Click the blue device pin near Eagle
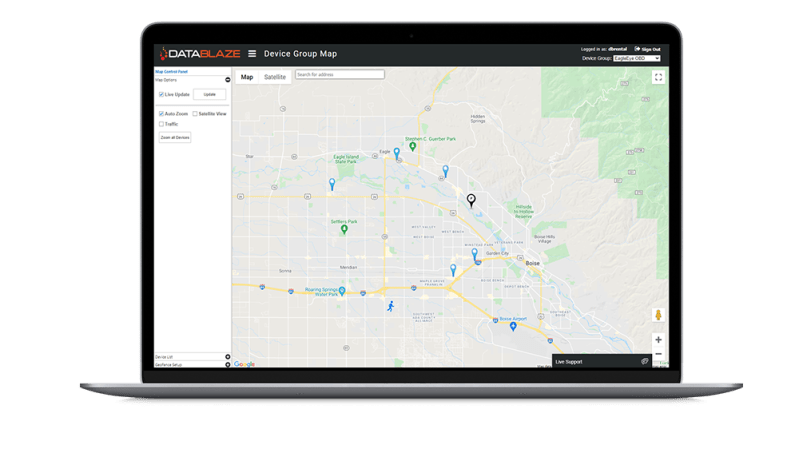The height and width of the screenshot is (449, 799). 396,153
